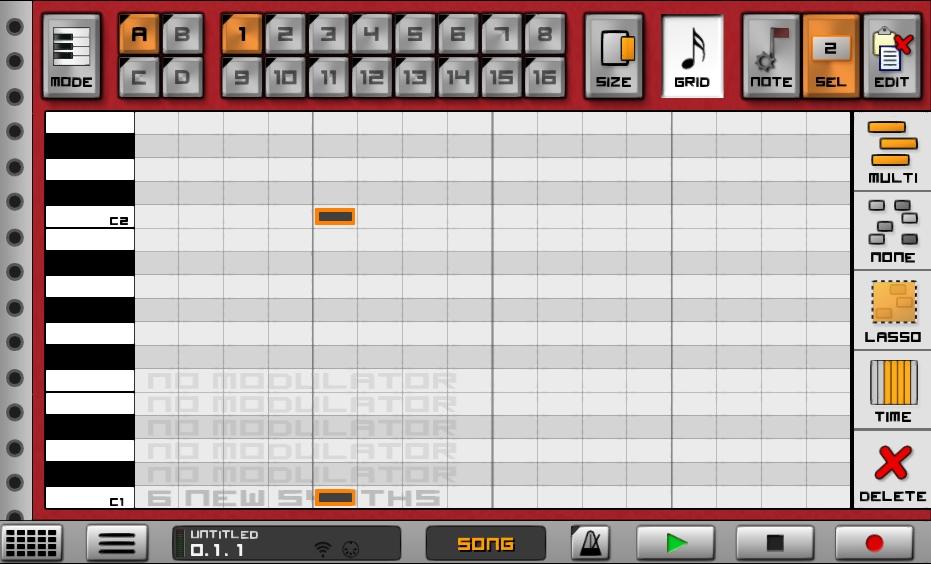Open the piano MODE selector
Image resolution: width=931 pixels, height=564 pixels.
pos(71,56)
